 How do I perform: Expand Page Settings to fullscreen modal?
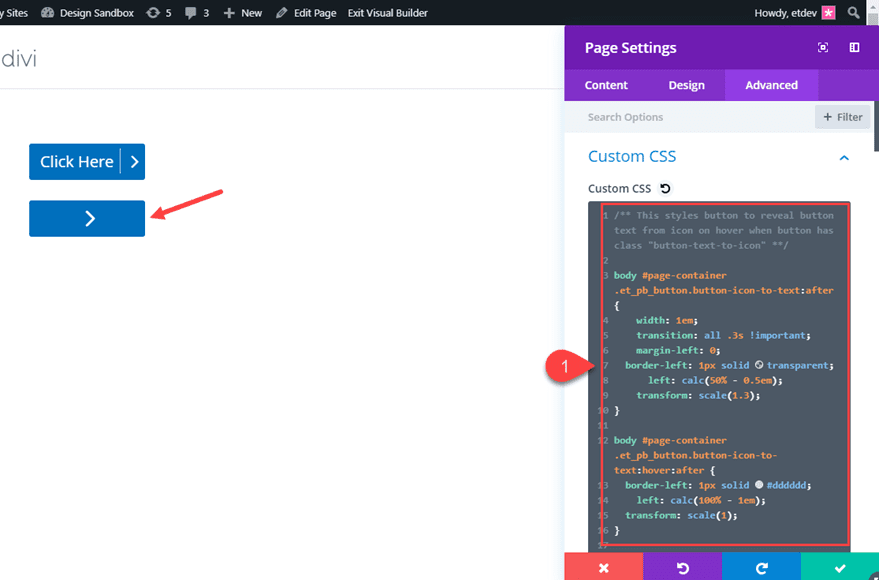(822, 47)
